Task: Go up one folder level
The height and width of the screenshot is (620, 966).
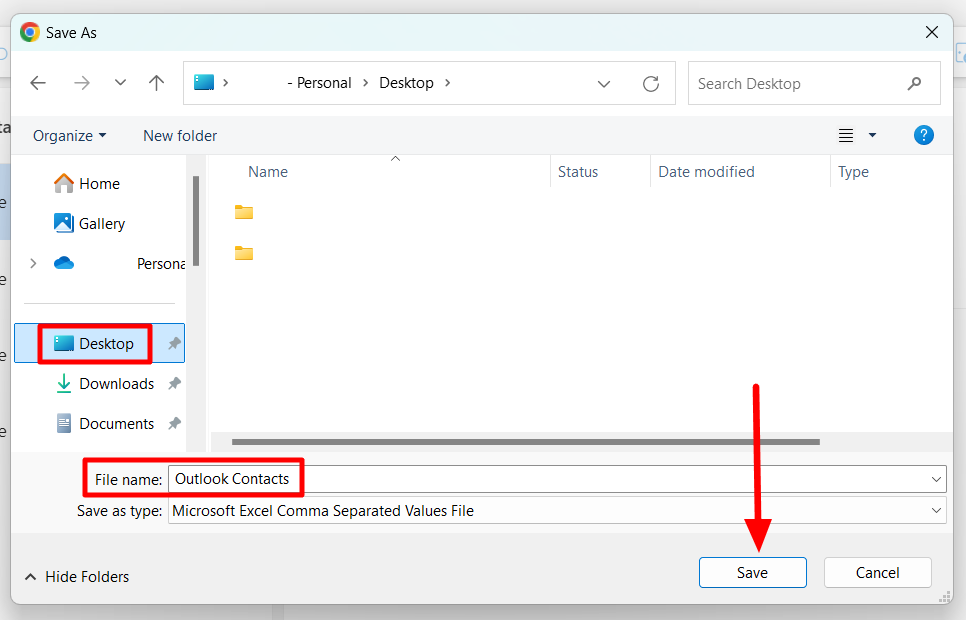Action: (156, 83)
